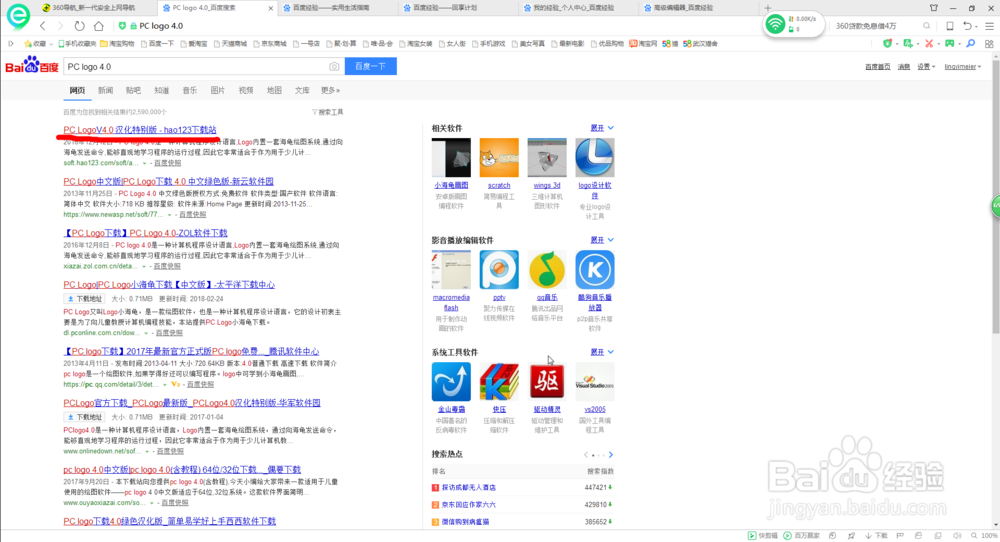
Task: Open the 淘宝购物 bookmark folder
Action: pyautogui.click(x=117, y=43)
